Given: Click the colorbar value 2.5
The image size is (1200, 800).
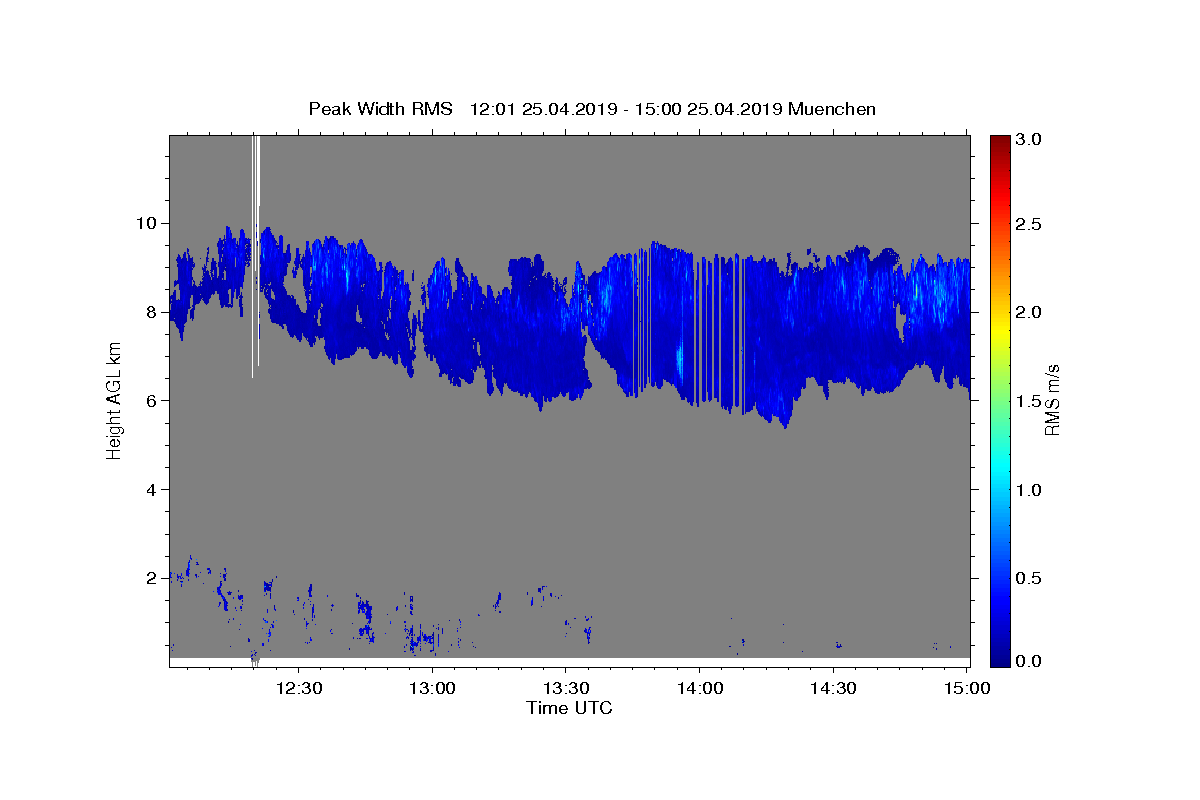Looking at the screenshot, I should (1030, 225).
